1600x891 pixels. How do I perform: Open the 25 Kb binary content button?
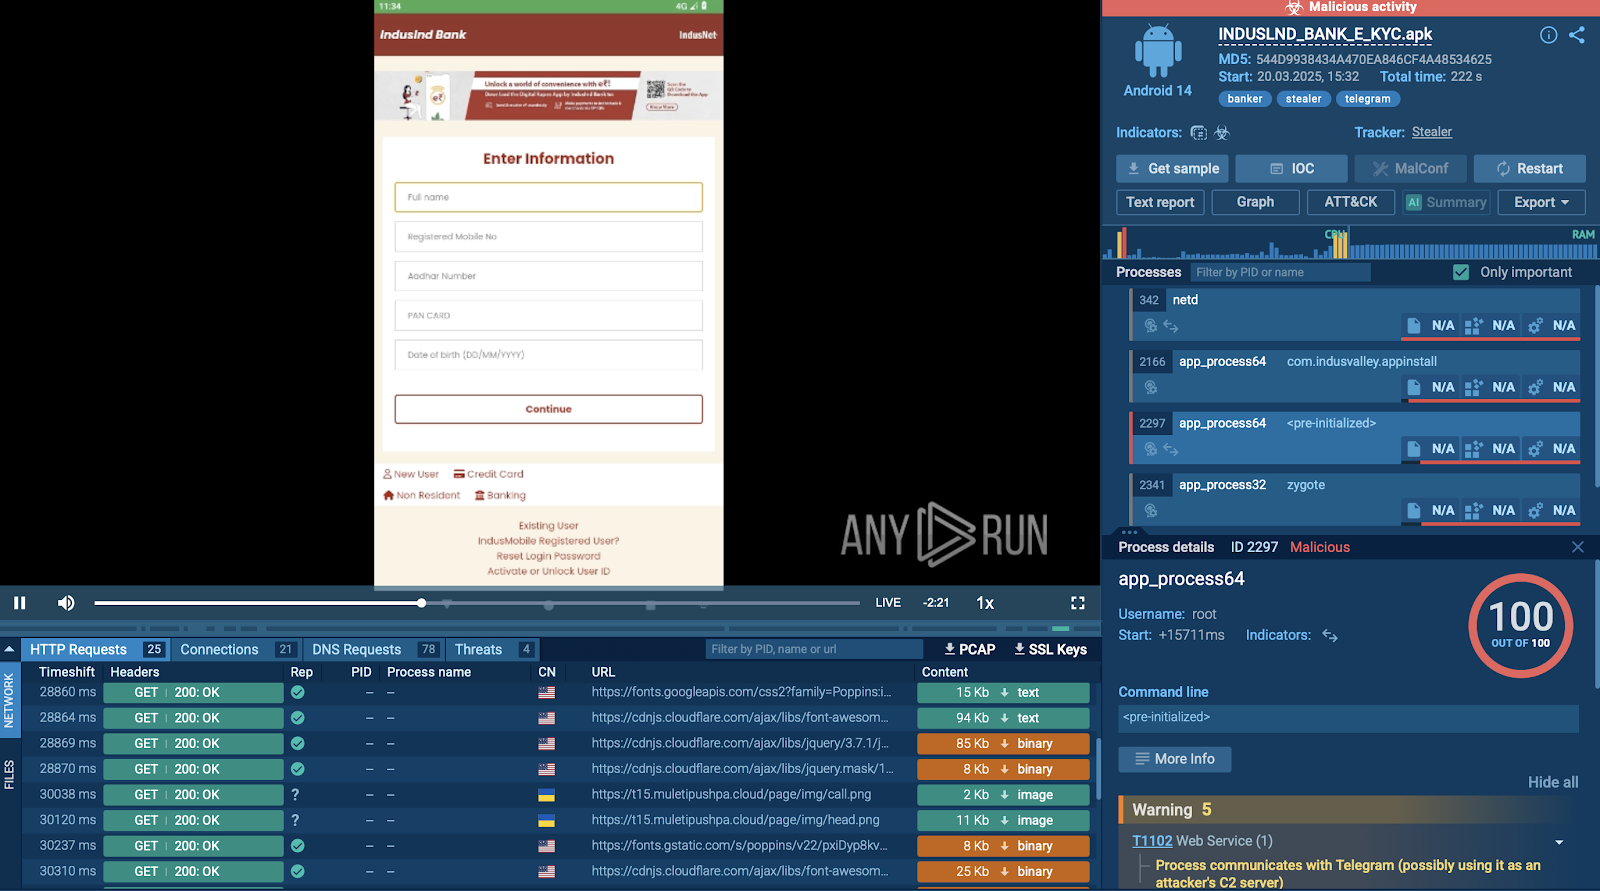click(1003, 871)
